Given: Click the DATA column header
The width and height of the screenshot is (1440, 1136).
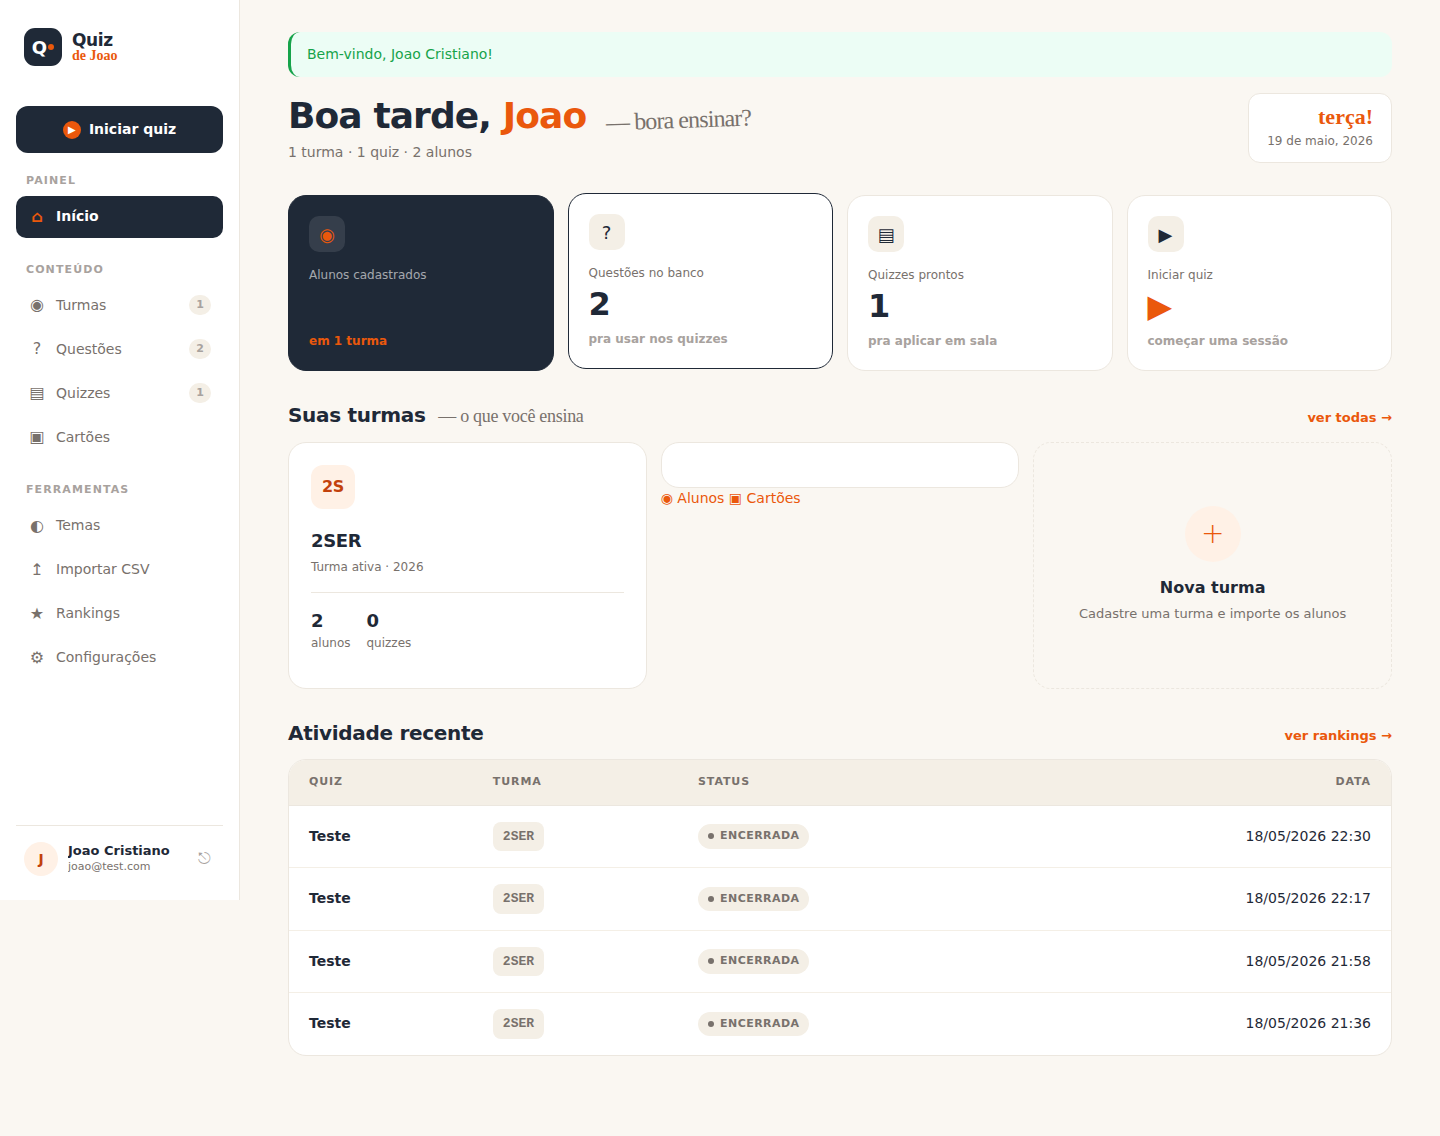Looking at the screenshot, I should pos(1353,781).
